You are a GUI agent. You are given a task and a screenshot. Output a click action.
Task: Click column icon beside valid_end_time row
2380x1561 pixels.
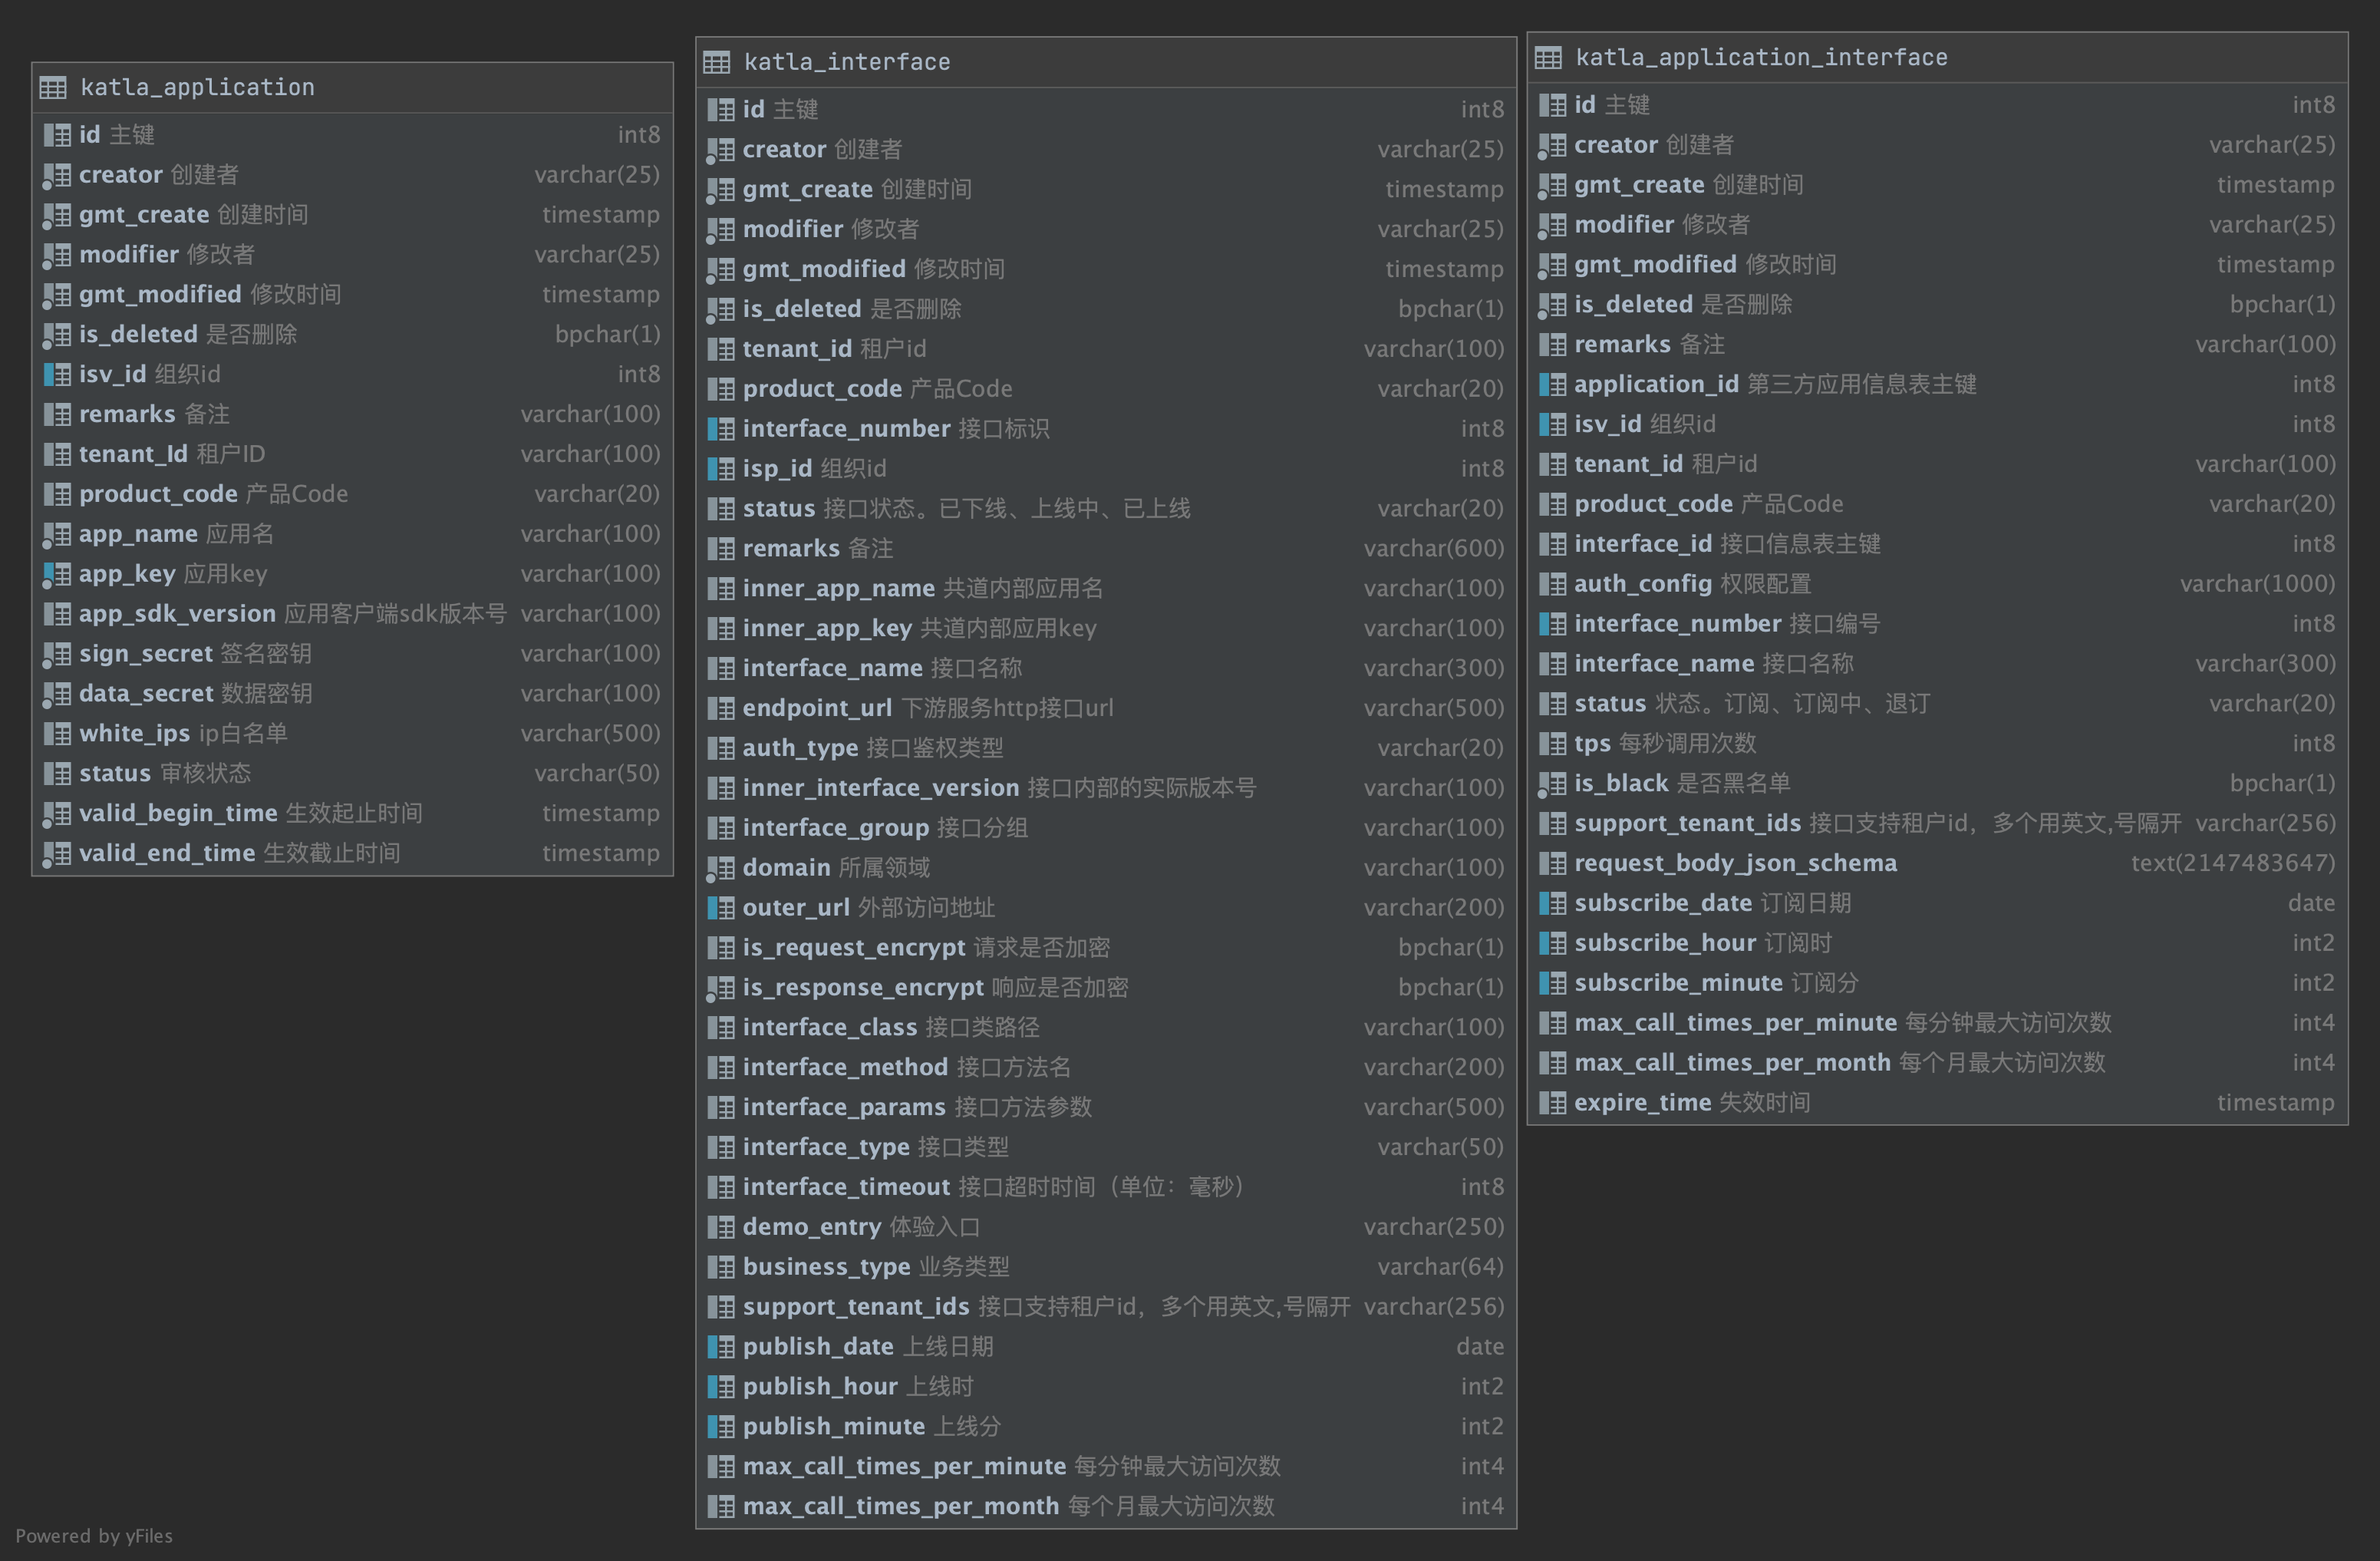(x=57, y=854)
